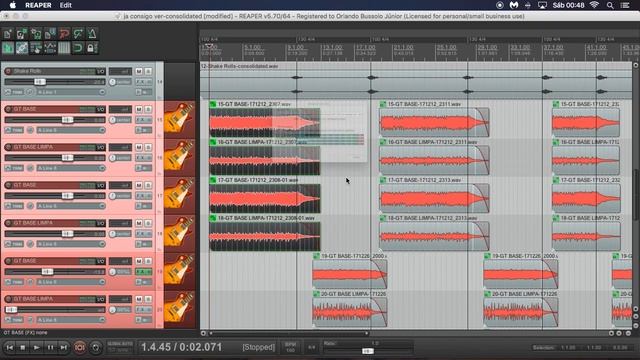The height and width of the screenshot is (360, 640).
Task: Click the time signature field in transport
Action: pos(311,347)
